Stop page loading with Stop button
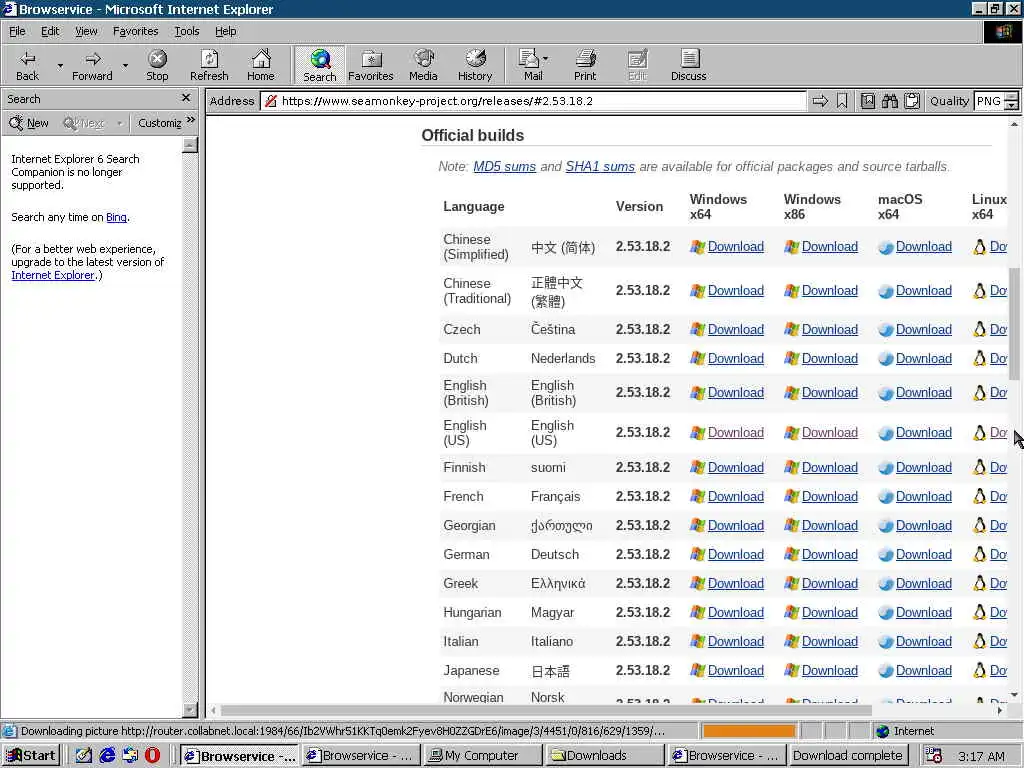Screen dimensions: 1024x768 coord(157,65)
